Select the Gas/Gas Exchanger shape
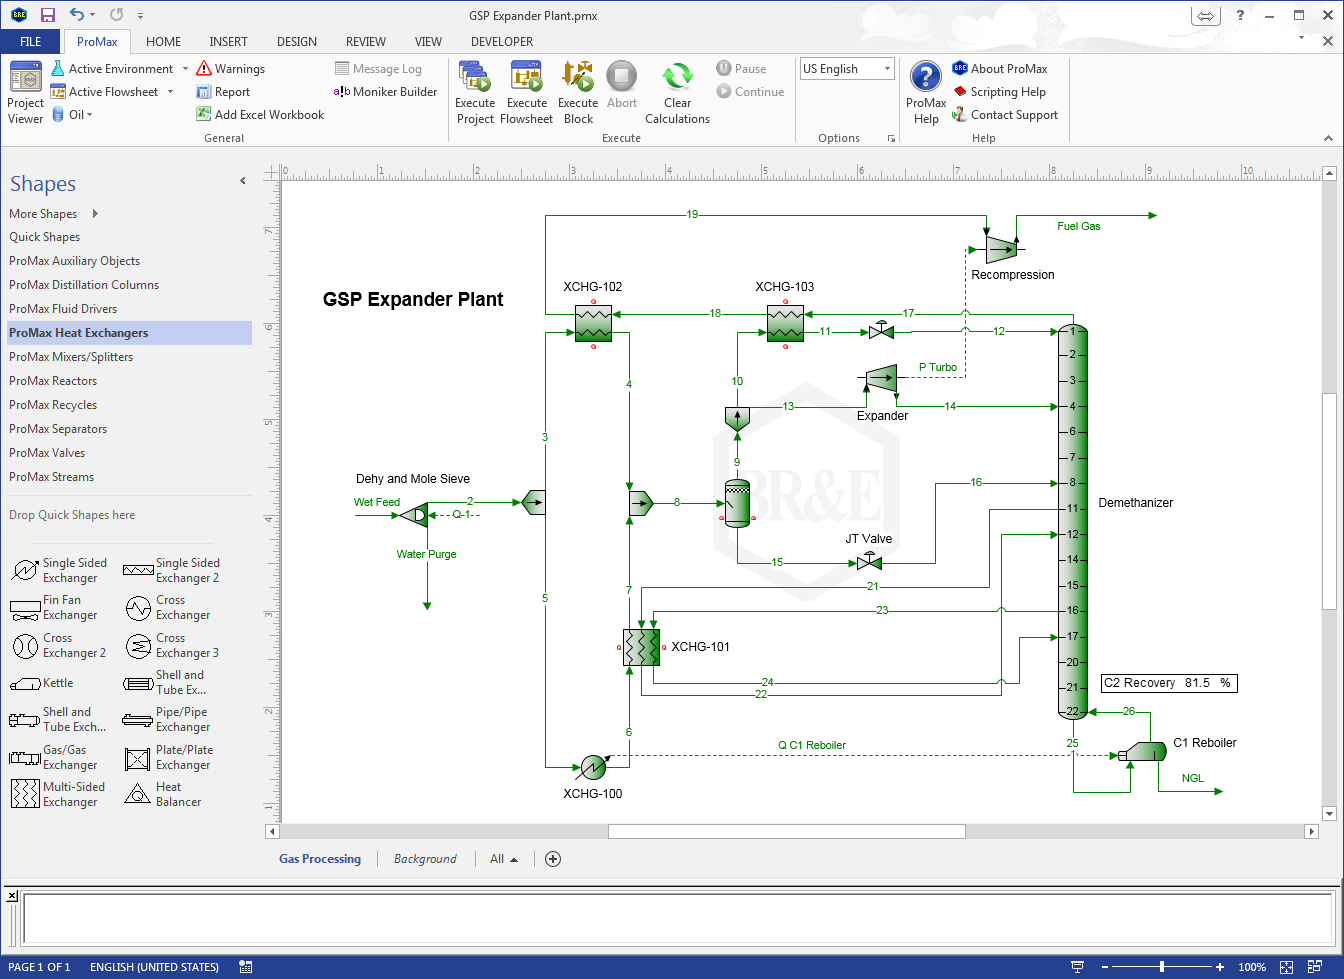This screenshot has height=979, width=1344. coord(54,757)
